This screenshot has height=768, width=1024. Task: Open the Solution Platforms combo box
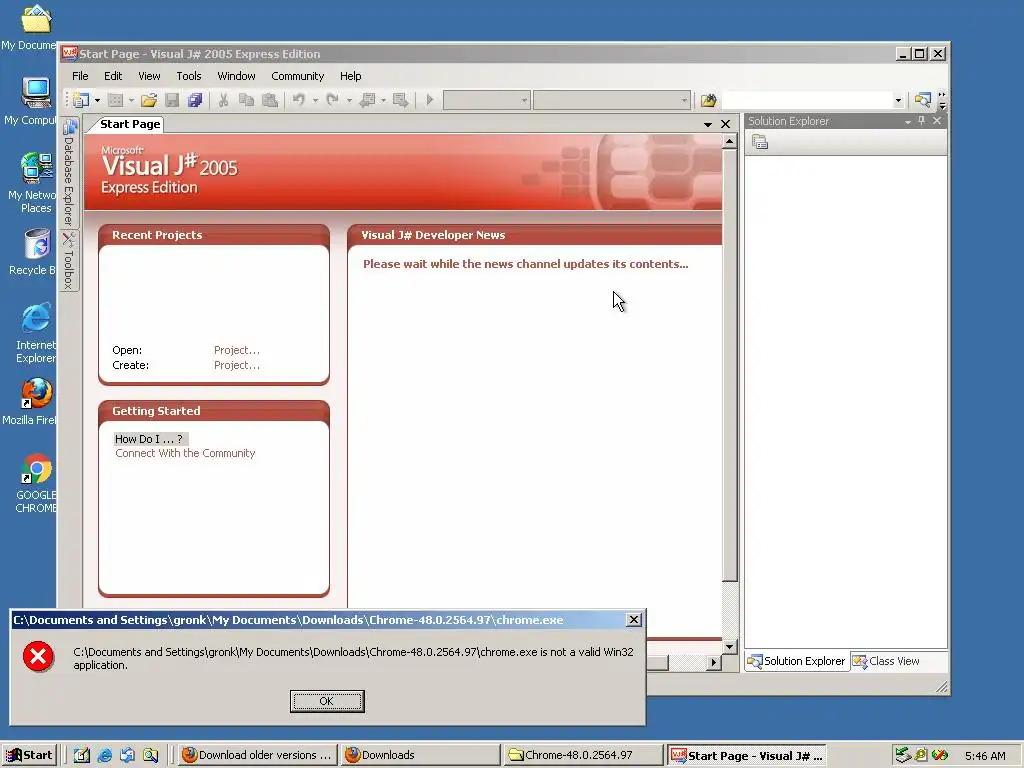(612, 100)
